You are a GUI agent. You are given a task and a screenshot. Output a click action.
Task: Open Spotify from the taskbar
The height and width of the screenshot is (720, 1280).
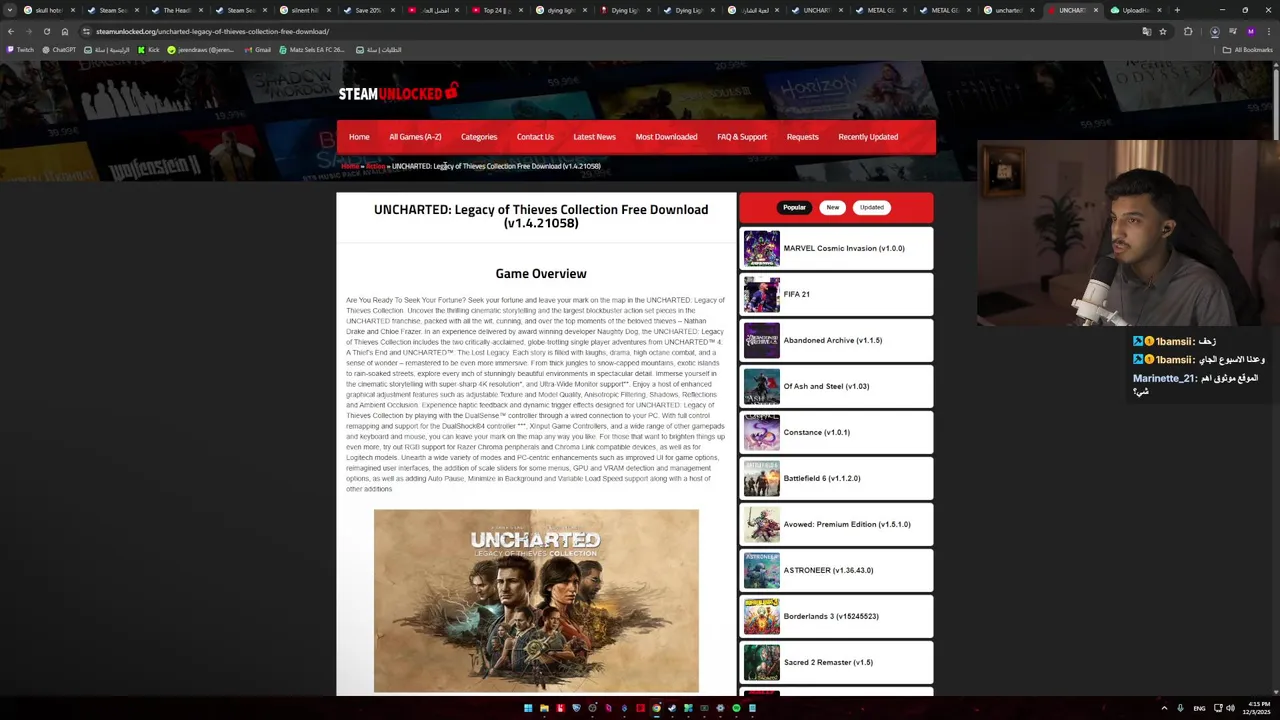pyautogui.click(x=736, y=708)
